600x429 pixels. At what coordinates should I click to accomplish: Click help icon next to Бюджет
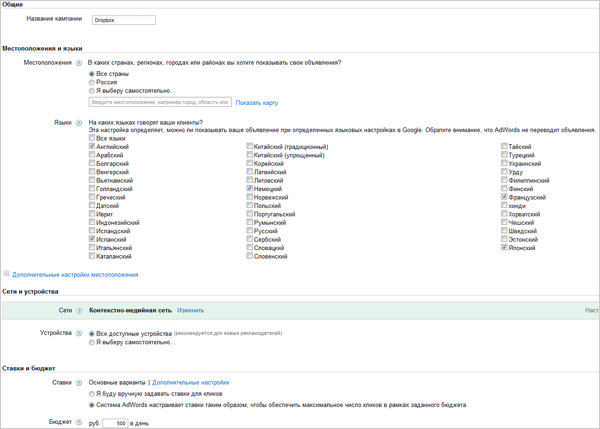(x=79, y=422)
